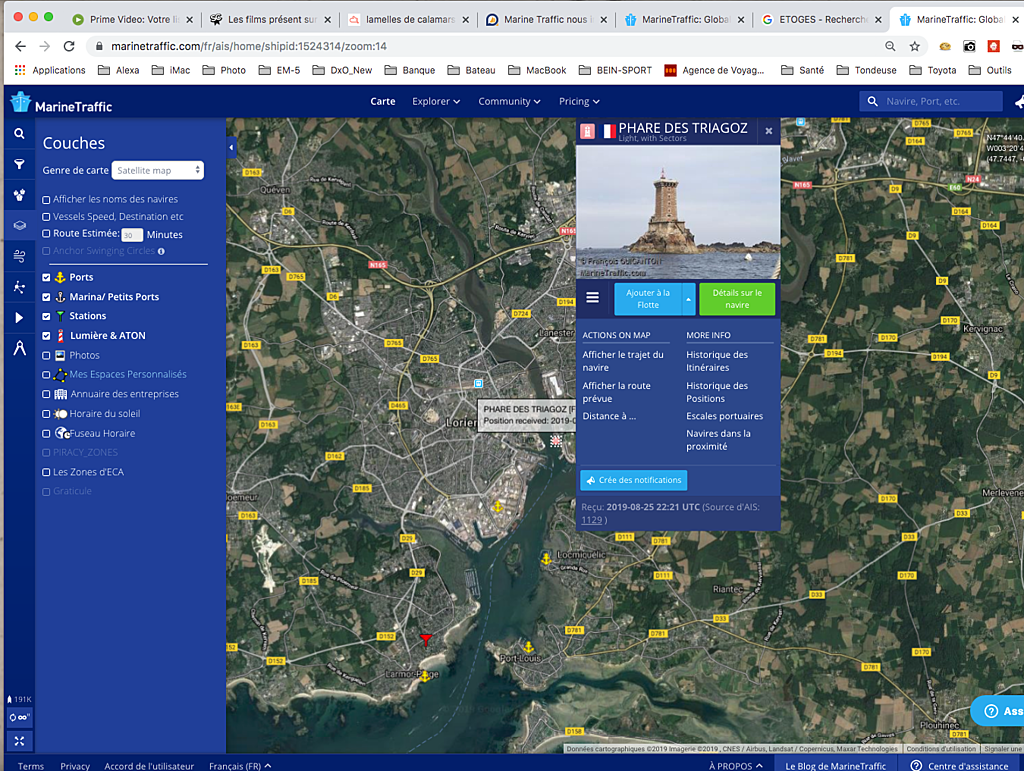Screen dimensions: 1024x771
Task: Click the blue square marker near Lorient
Action: [x=479, y=383]
